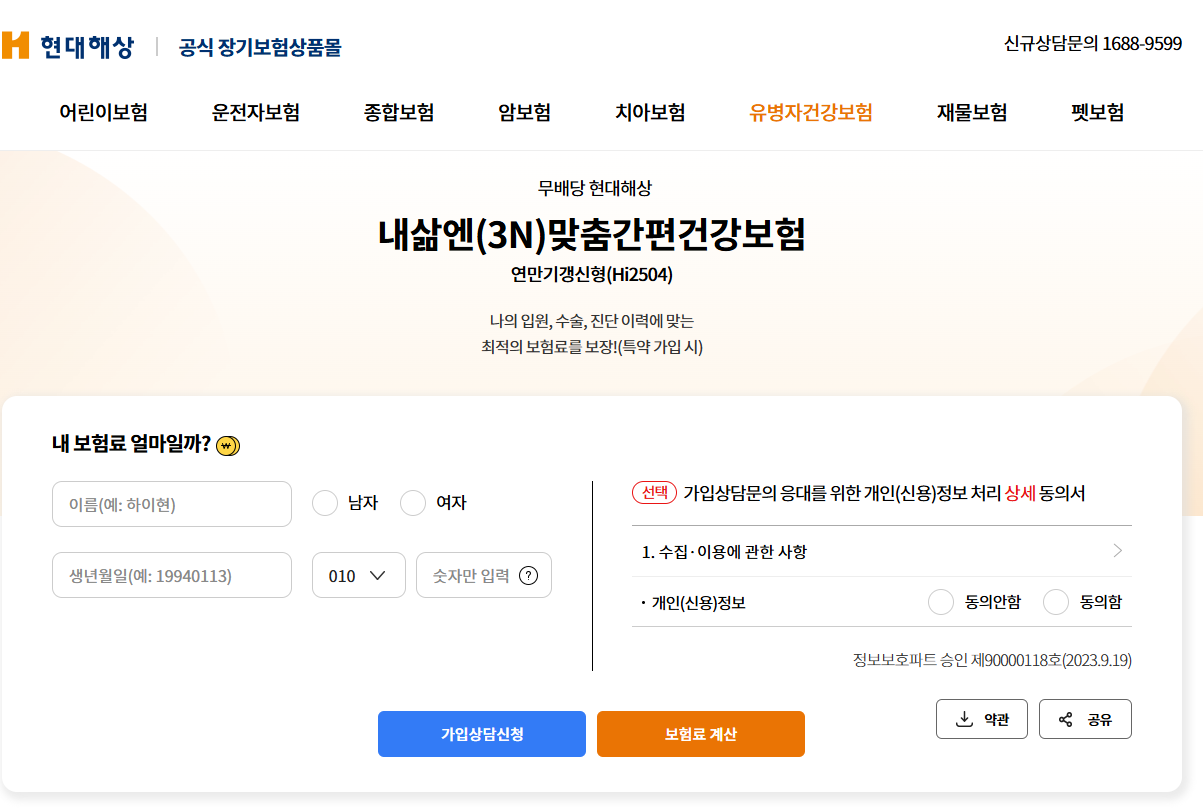This screenshot has height=809, width=1203.
Task: Open the 재물보험 menu
Action: 972,112
